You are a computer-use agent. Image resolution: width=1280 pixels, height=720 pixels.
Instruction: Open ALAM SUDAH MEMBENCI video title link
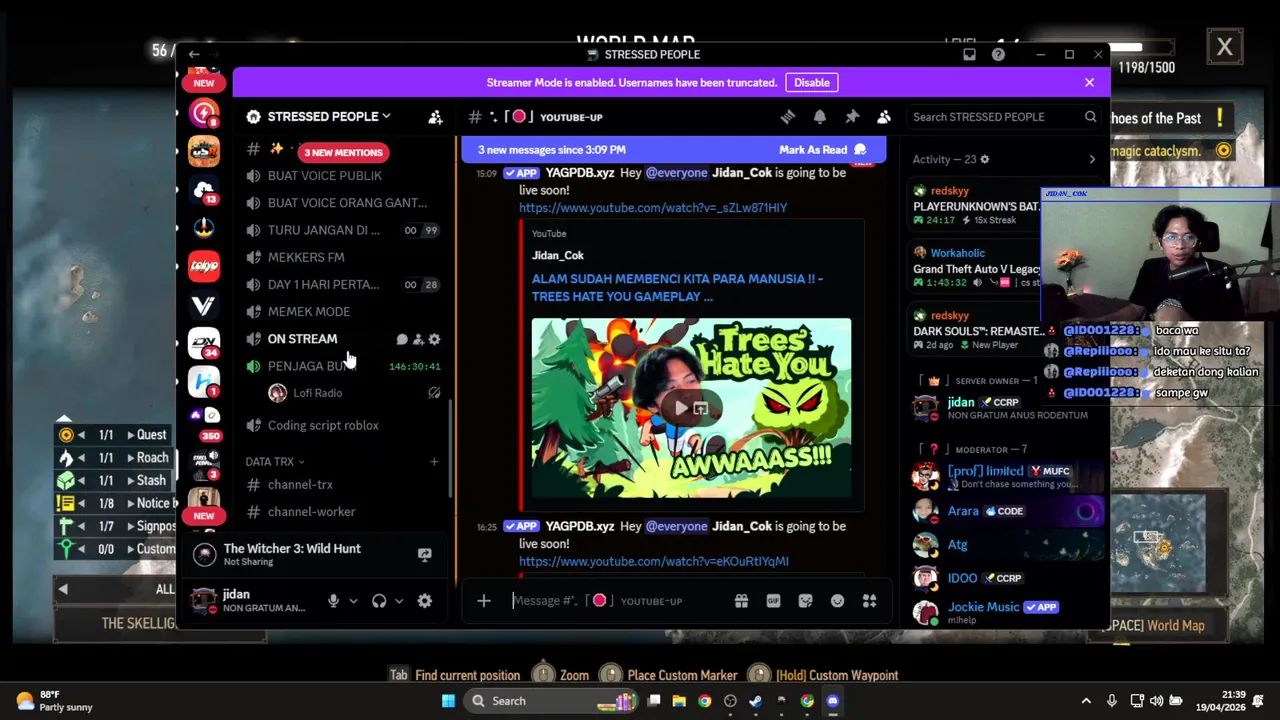[677, 288]
